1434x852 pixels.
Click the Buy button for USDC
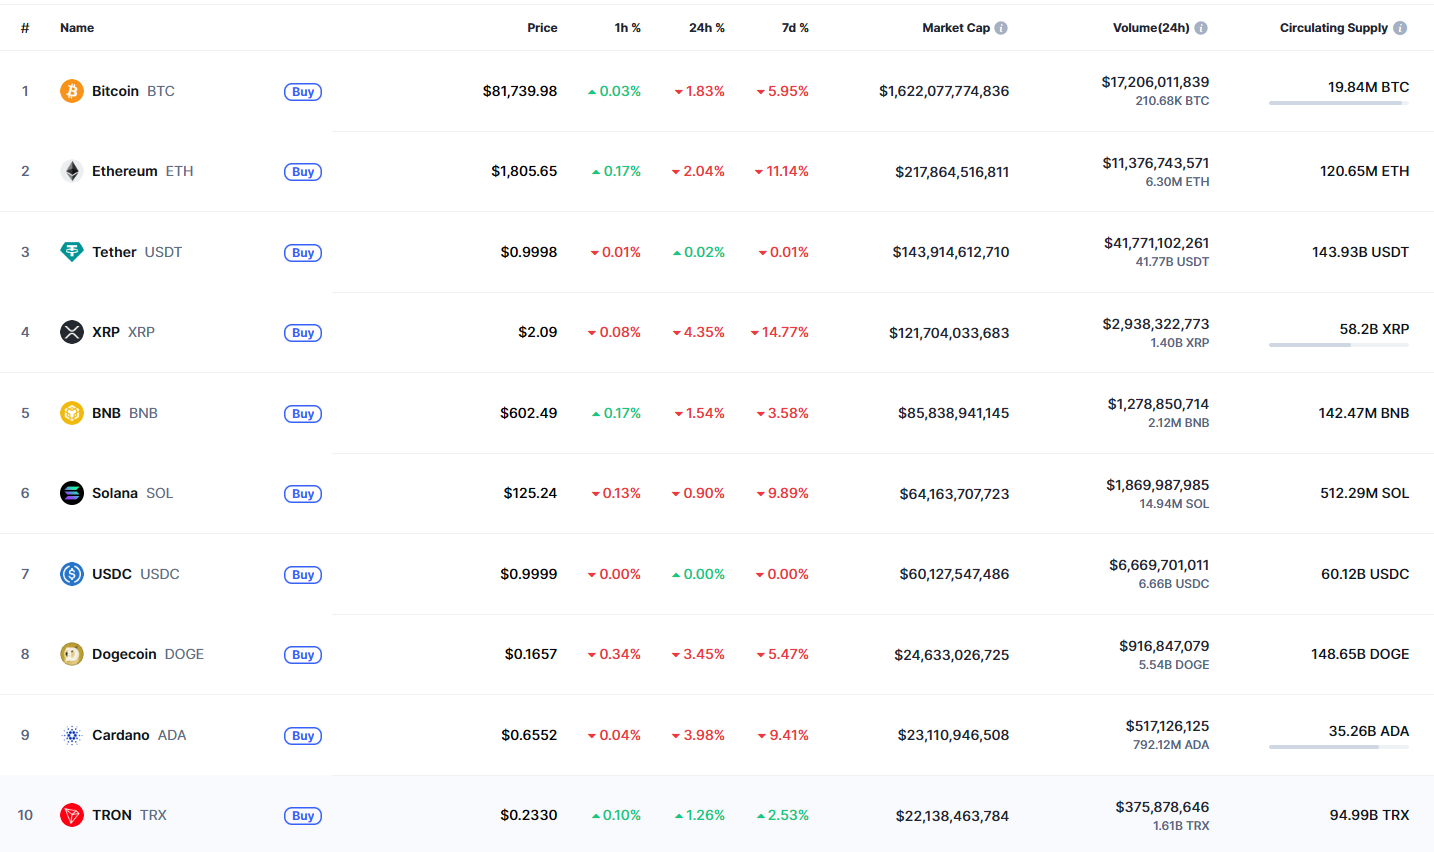(303, 575)
